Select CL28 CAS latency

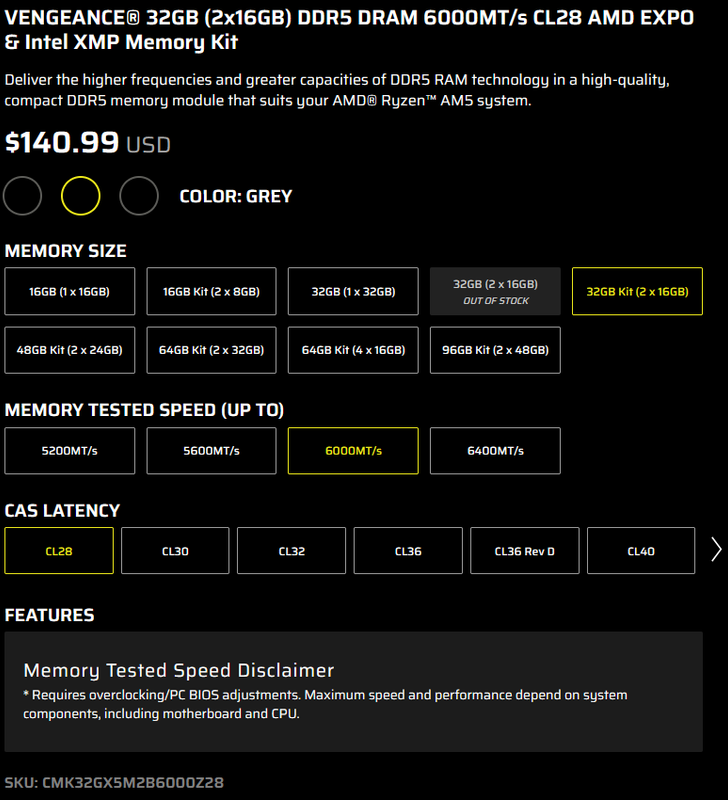(59, 551)
